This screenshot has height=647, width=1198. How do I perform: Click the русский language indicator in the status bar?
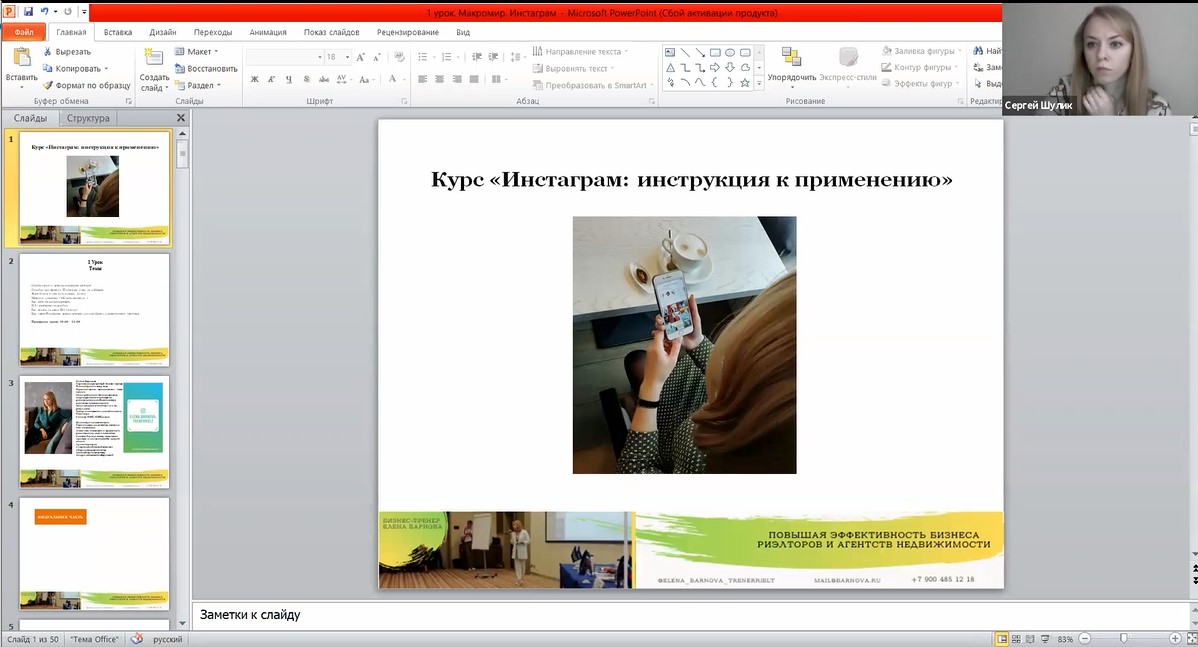[167, 639]
